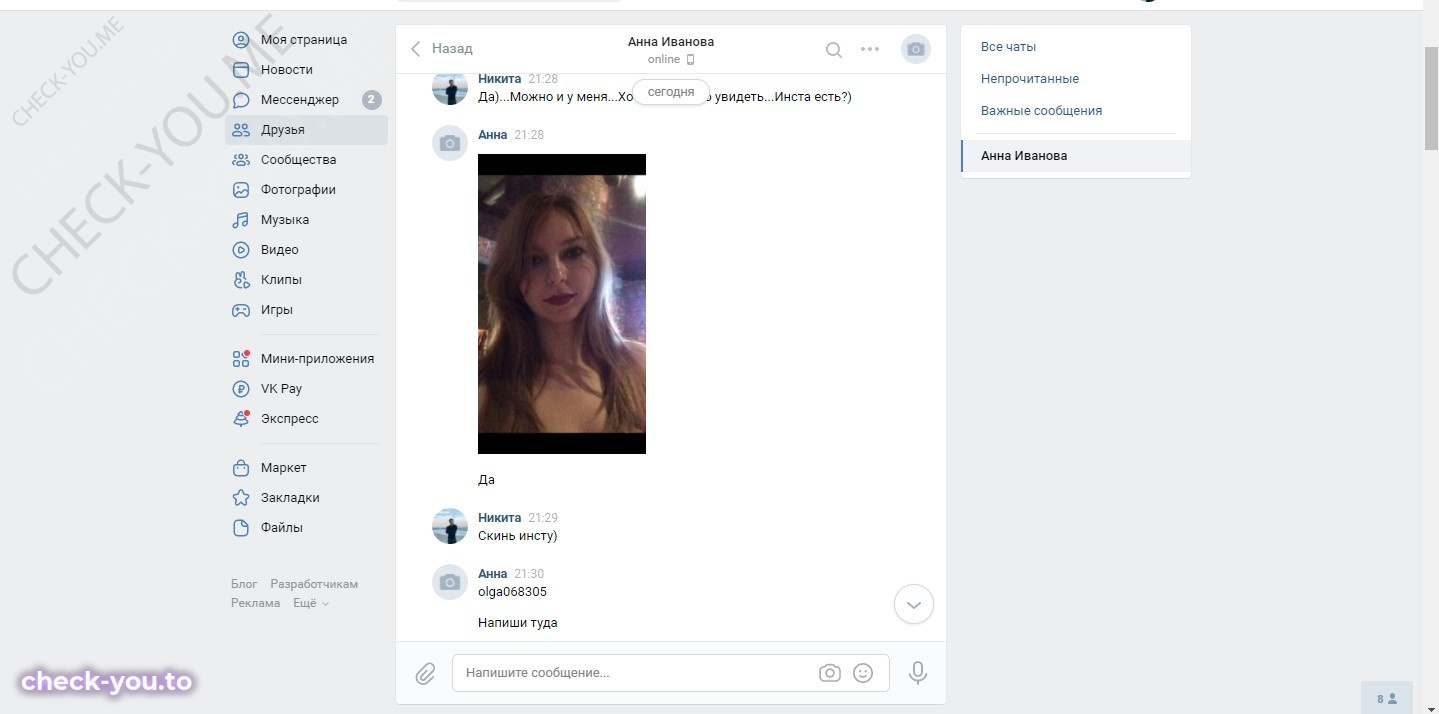
Task: Click the message text olga068305
Action: pyautogui.click(x=512, y=592)
